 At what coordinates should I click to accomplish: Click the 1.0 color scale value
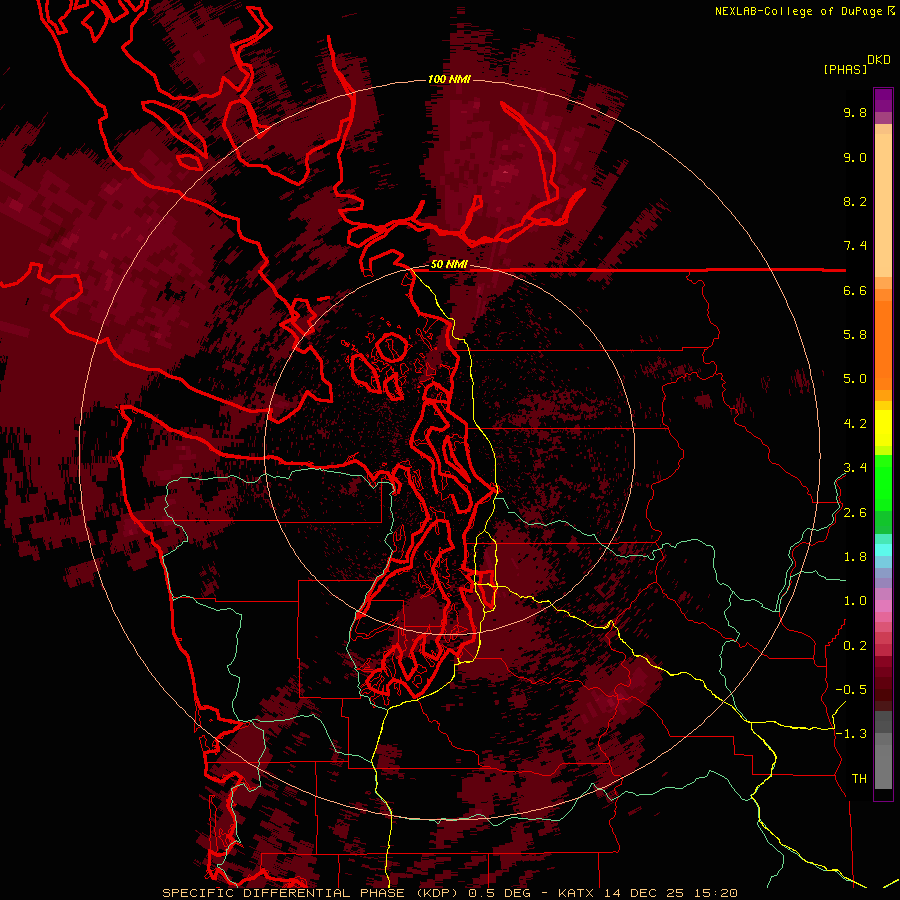pos(855,601)
